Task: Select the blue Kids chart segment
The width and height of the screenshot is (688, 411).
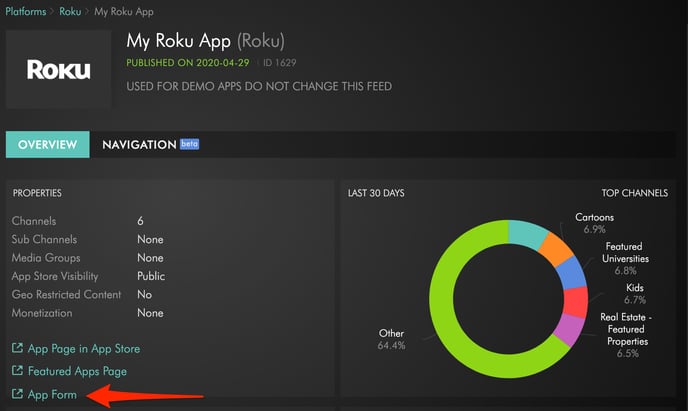Action: (574, 274)
